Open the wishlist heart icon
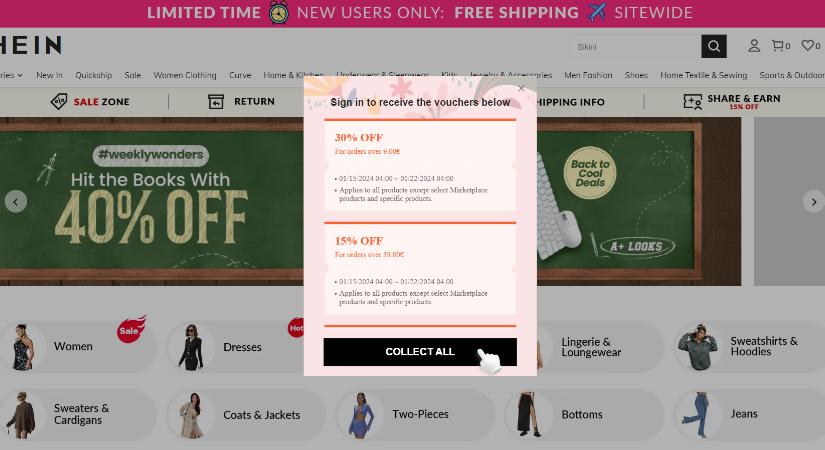The image size is (825, 450). [807, 45]
